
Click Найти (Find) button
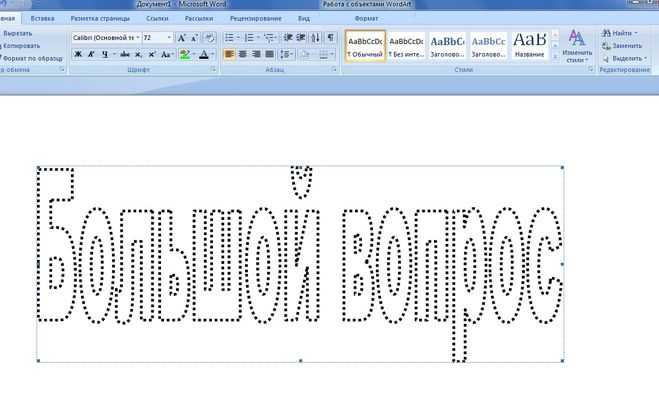coord(620,33)
